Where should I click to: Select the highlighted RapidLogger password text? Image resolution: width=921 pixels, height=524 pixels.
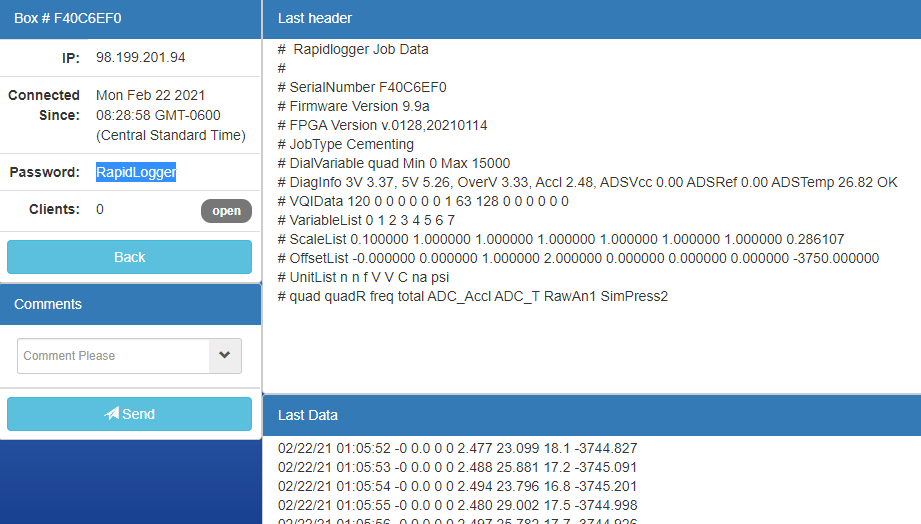(136, 172)
